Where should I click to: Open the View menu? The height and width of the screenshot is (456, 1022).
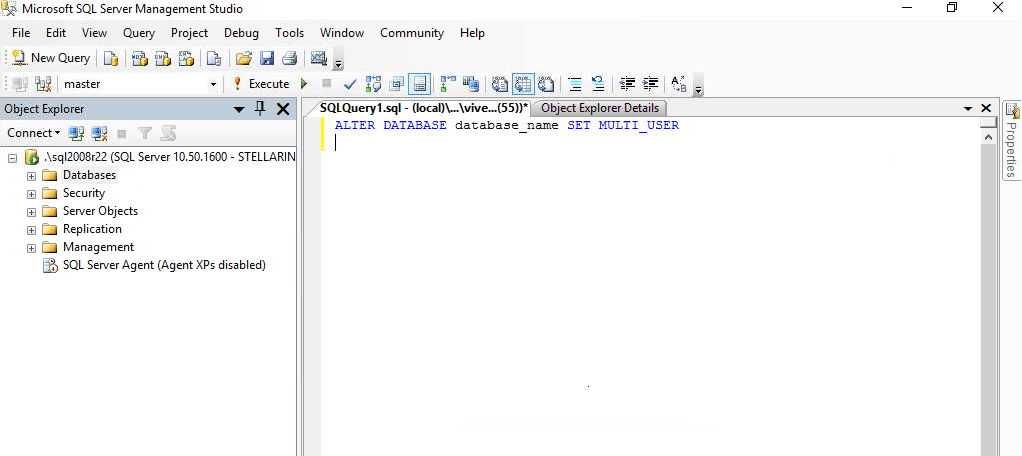coord(95,33)
